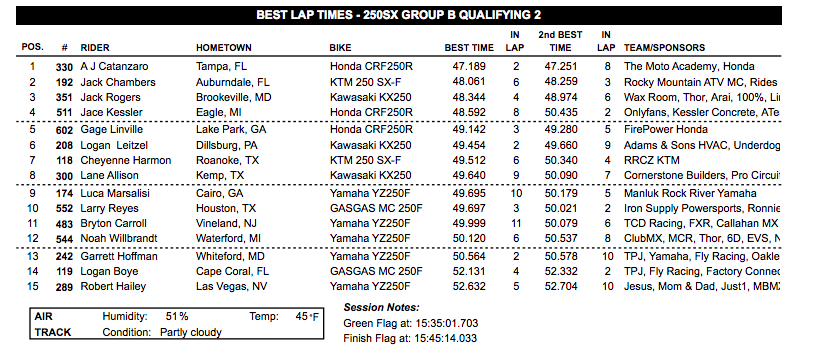The height and width of the screenshot is (364, 815).
Task: Click Jack Chambers' best time 48.061
Action: pos(469,82)
